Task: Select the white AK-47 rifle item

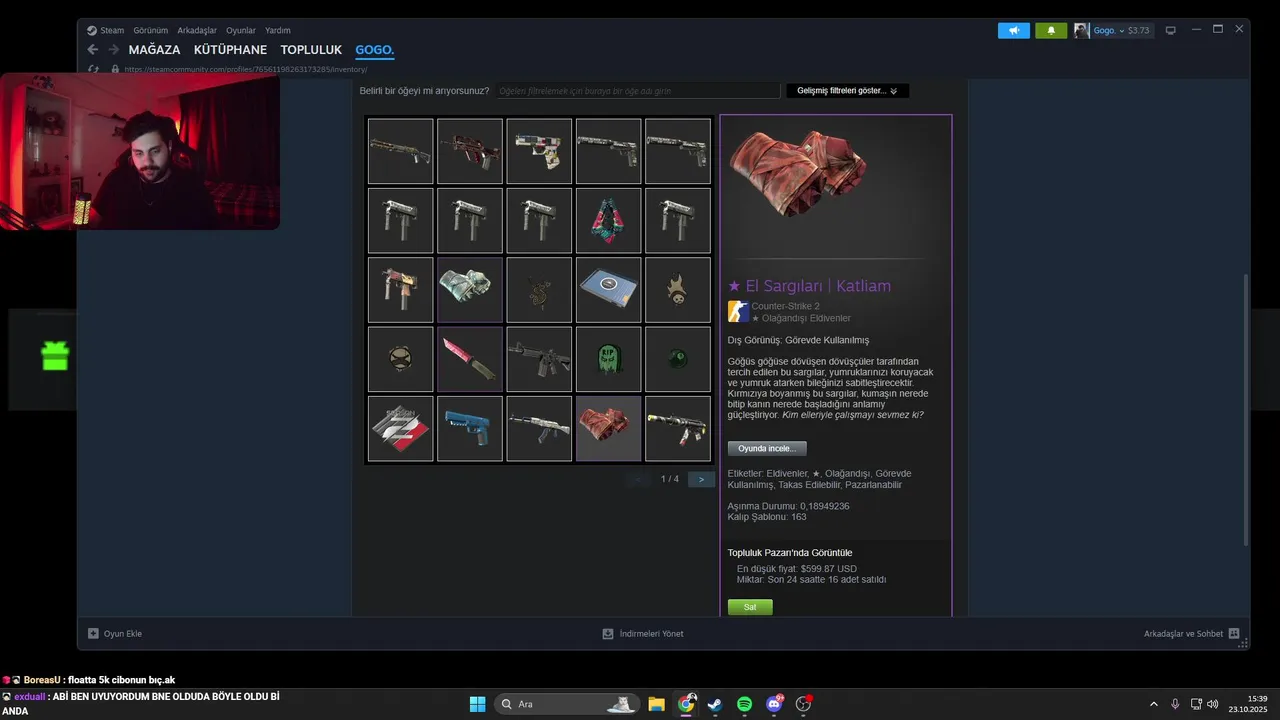Action: [539, 429]
